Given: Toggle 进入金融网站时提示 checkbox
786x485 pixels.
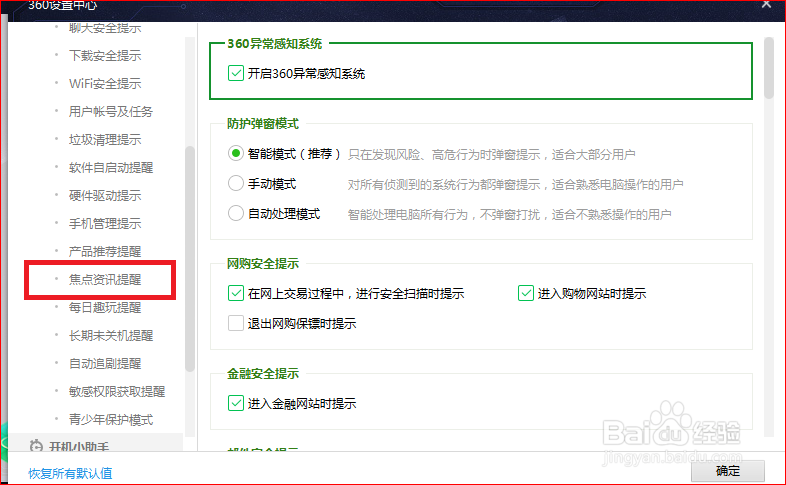Looking at the screenshot, I should [236, 403].
